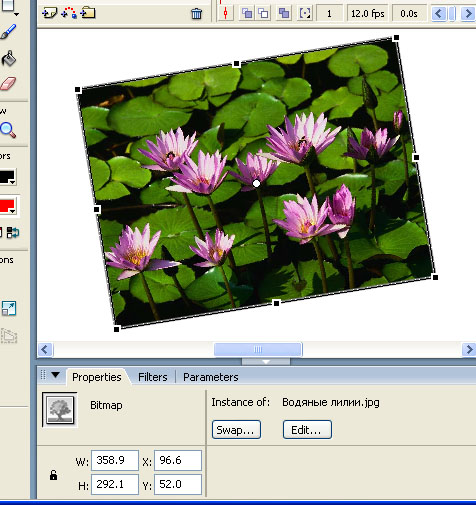
Task: Click the bottom-right transform corner handle
Action: point(435,277)
